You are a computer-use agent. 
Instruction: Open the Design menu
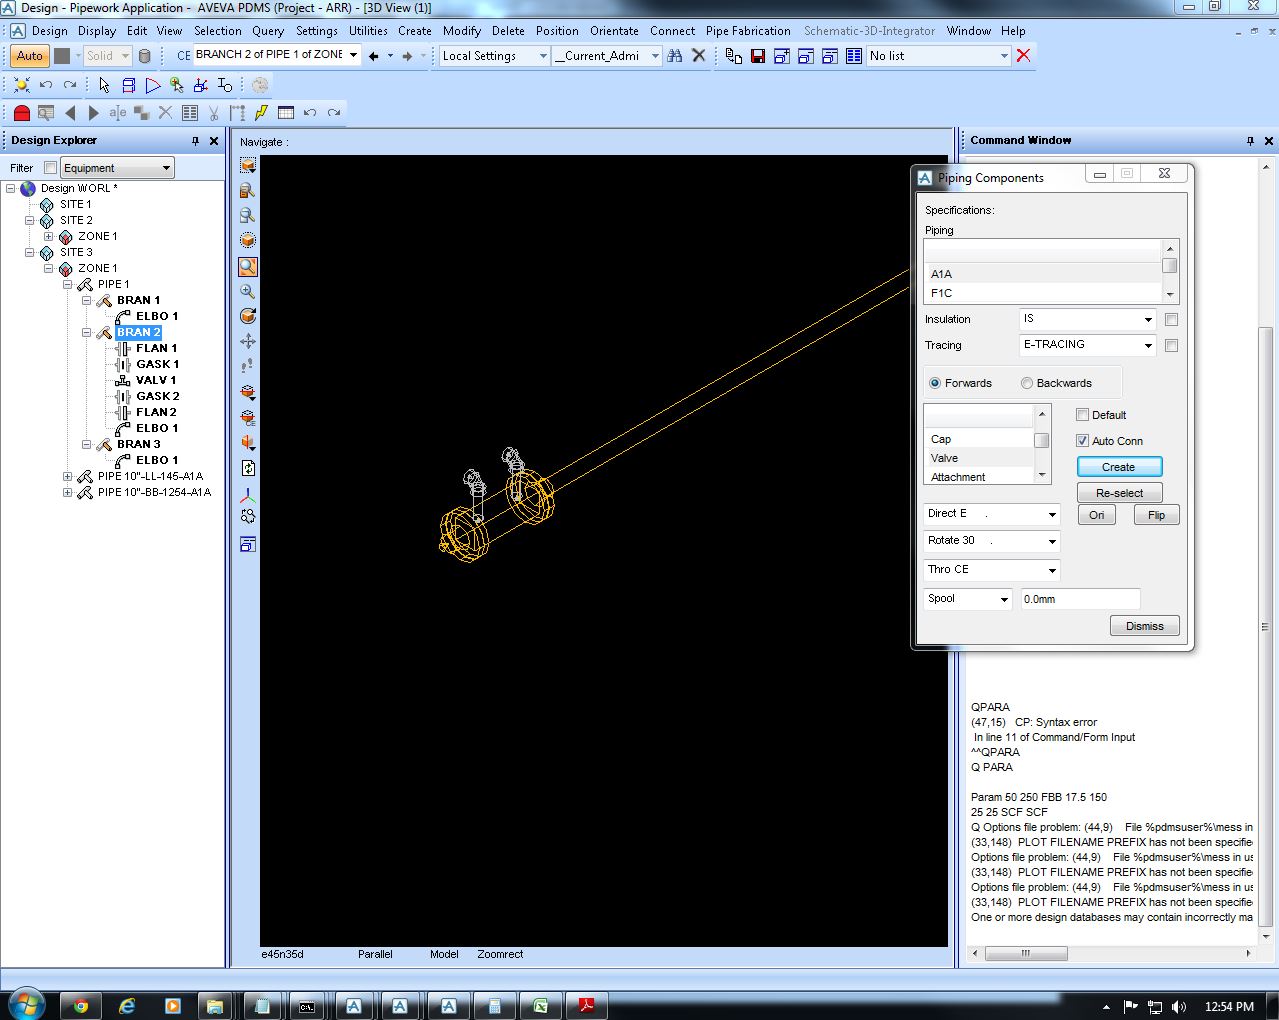tap(49, 31)
